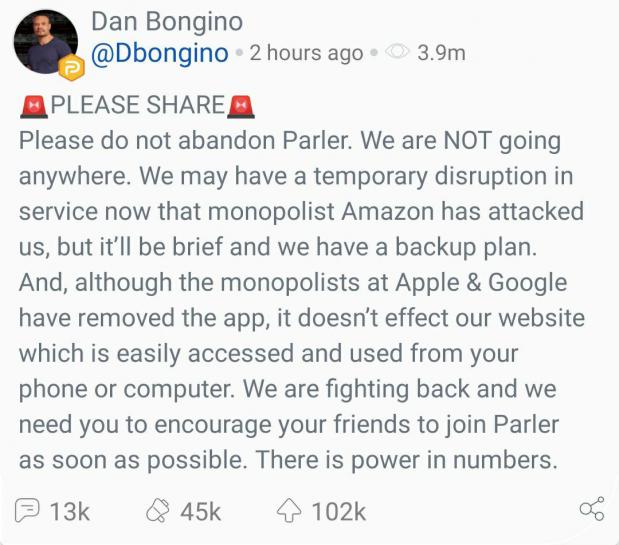Click the comment speech bubble icon

pos(30,511)
